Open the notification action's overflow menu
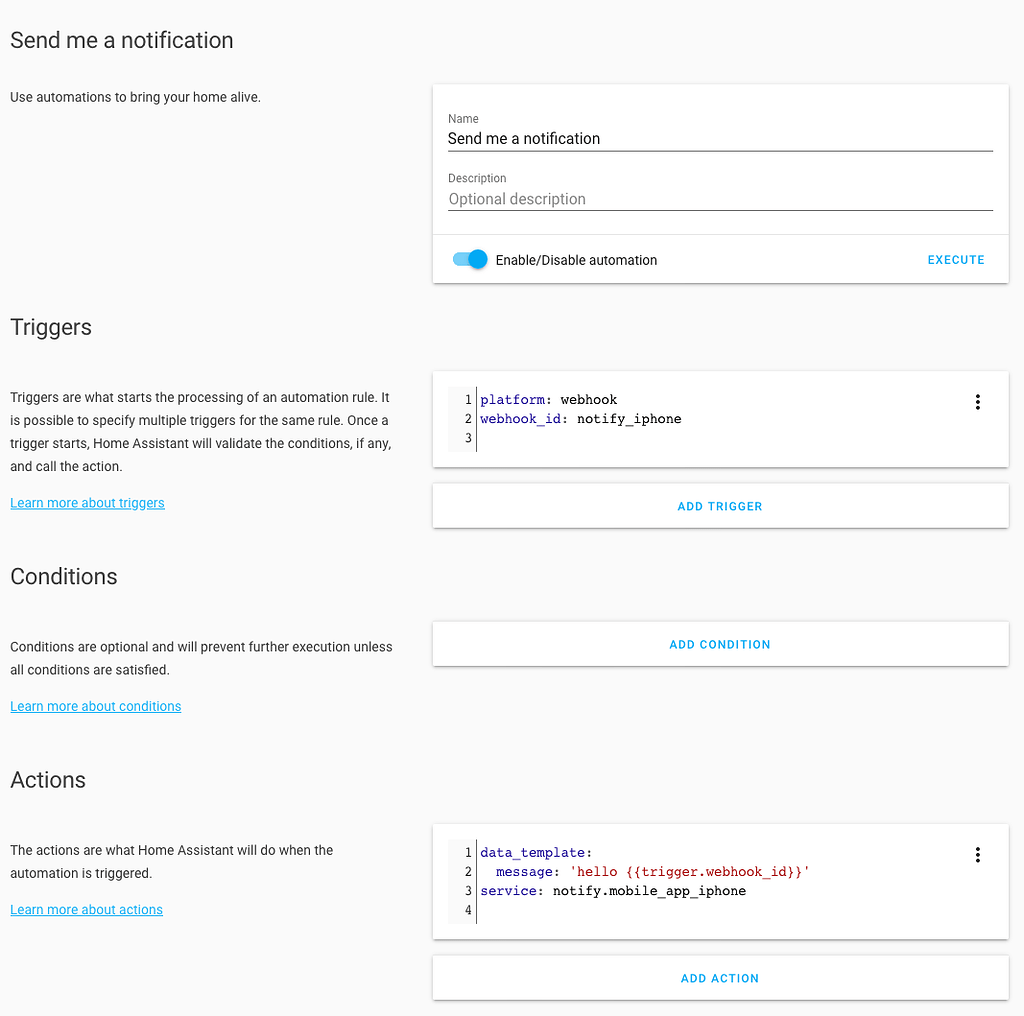 (x=977, y=854)
